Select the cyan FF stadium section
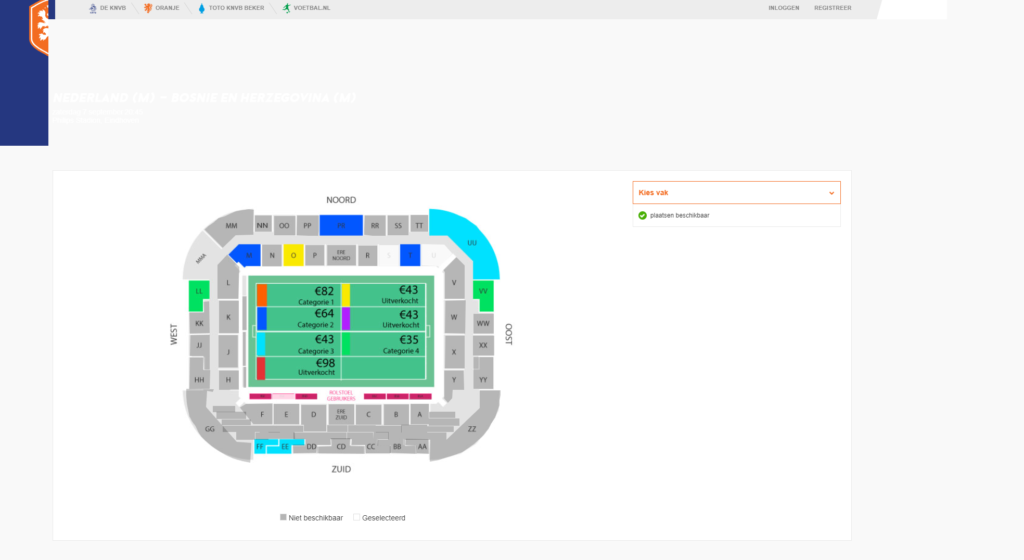The width and height of the screenshot is (1024, 560). pos(261,447)
